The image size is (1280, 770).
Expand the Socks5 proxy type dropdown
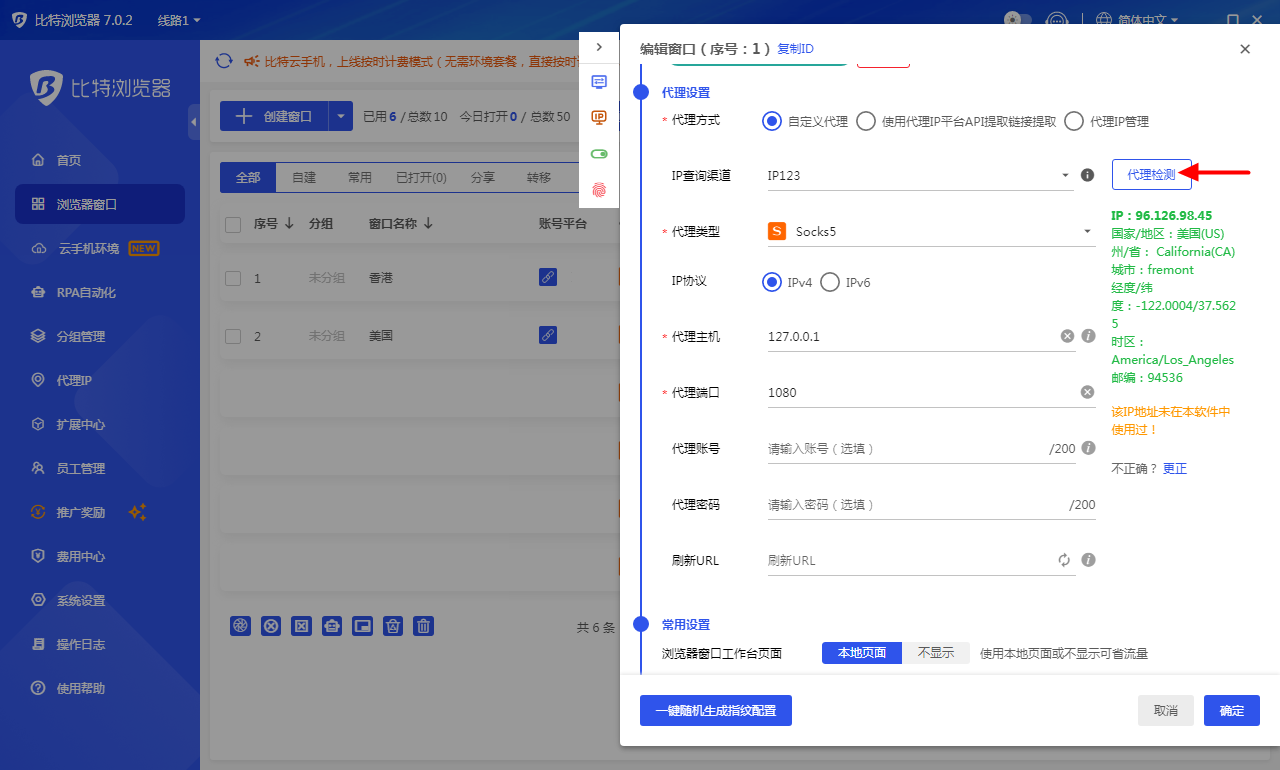click(x=930, y=232)
